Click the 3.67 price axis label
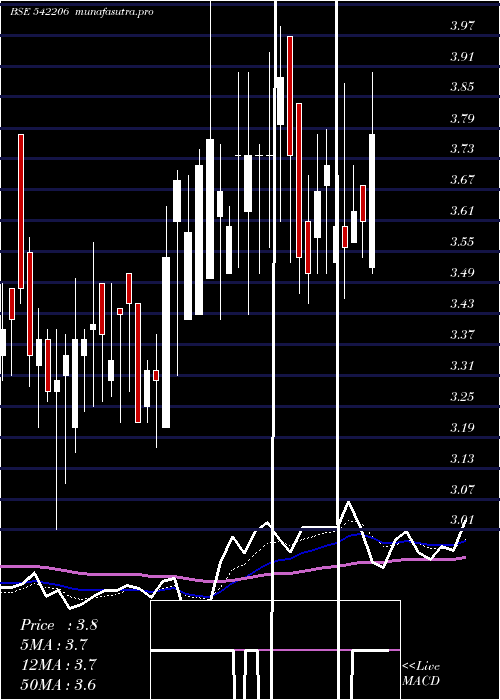This screenshot has height=700, width=500. [x=462, y=180]
